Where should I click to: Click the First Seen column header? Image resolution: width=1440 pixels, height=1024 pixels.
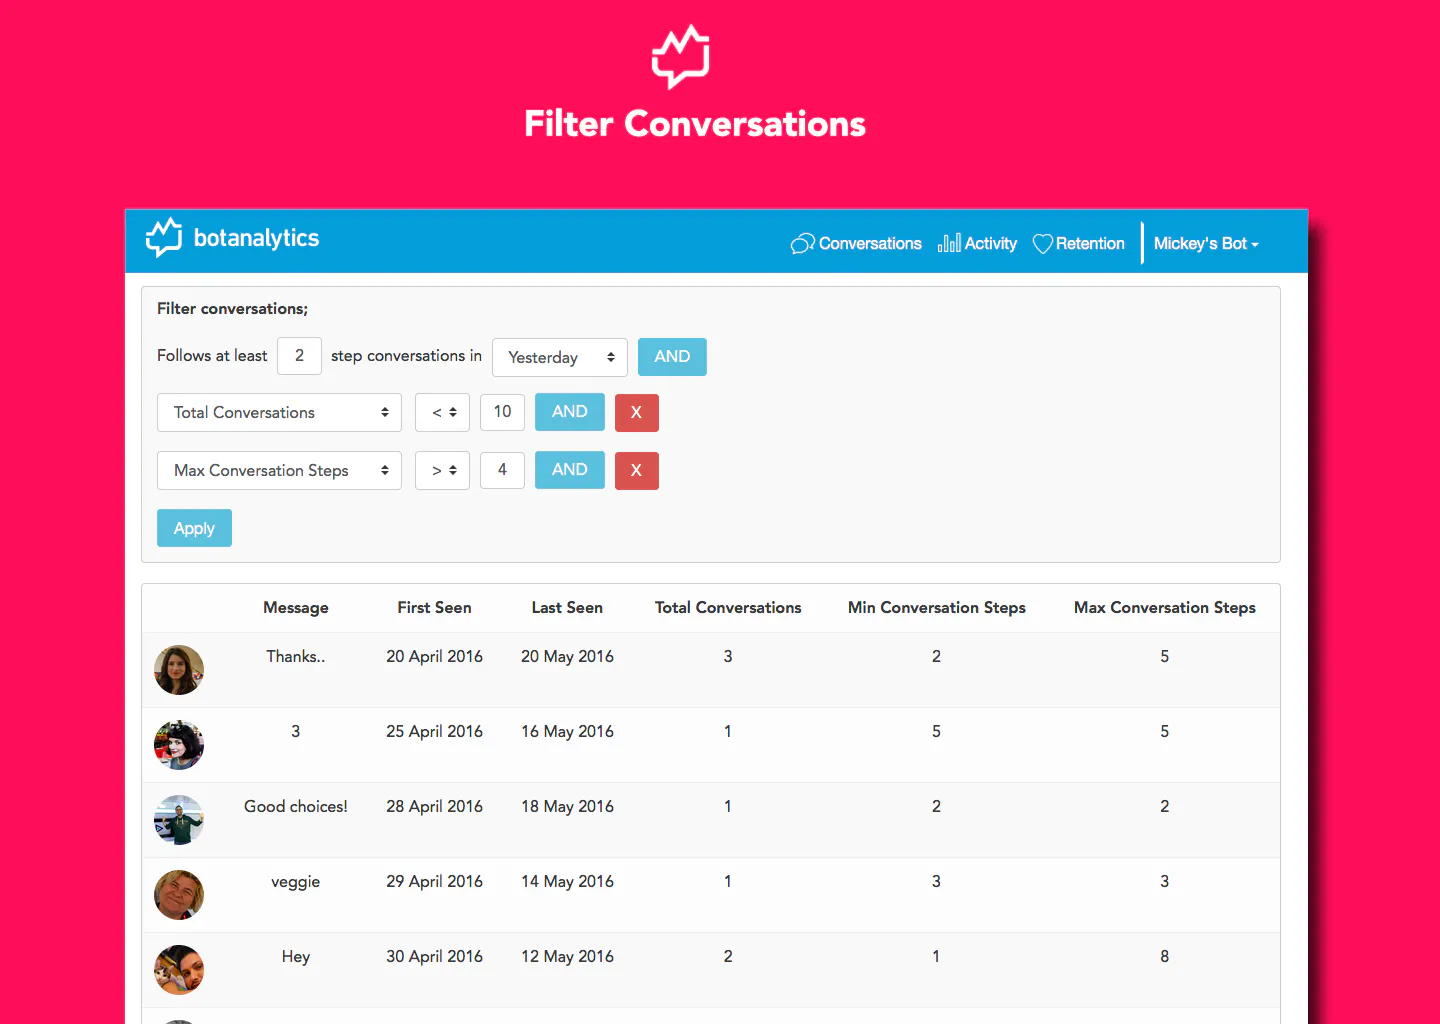[x=434, y=607]
